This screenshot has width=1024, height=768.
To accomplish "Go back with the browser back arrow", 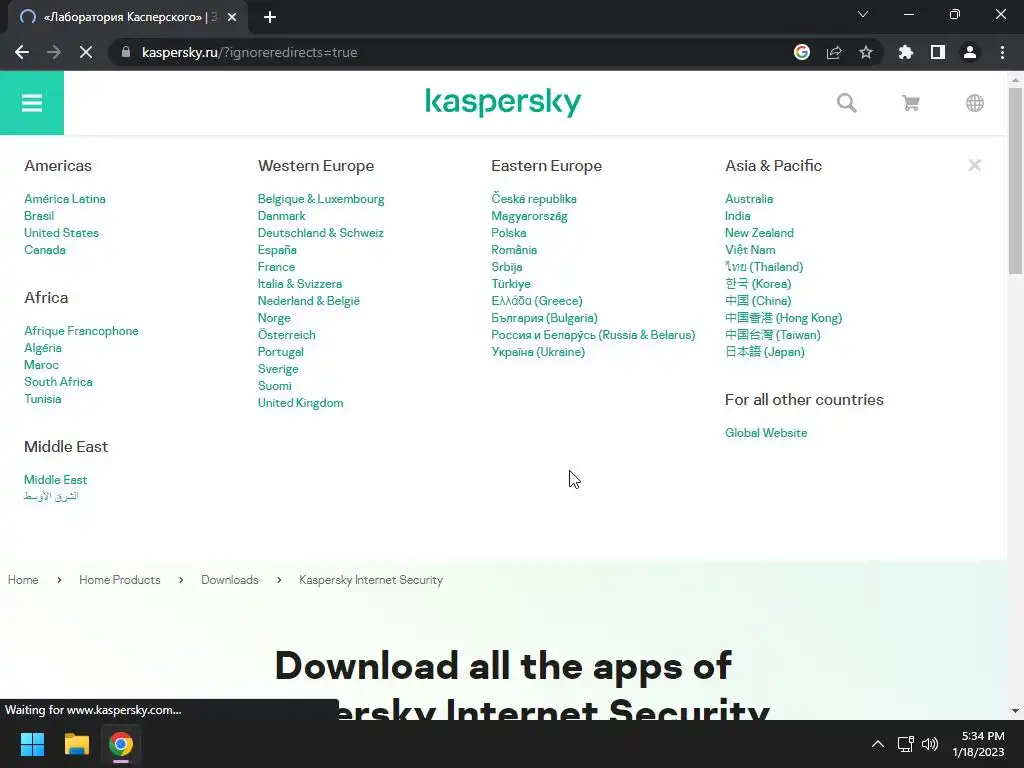I will (x=22, y=52).
